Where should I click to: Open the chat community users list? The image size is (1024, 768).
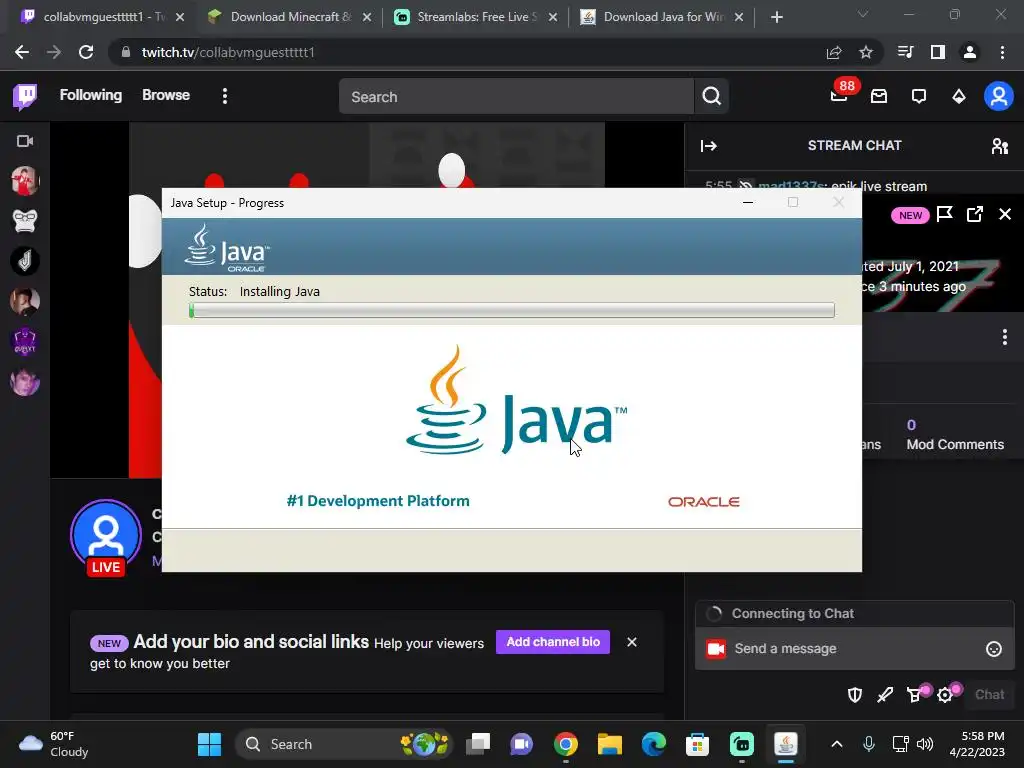999,146
